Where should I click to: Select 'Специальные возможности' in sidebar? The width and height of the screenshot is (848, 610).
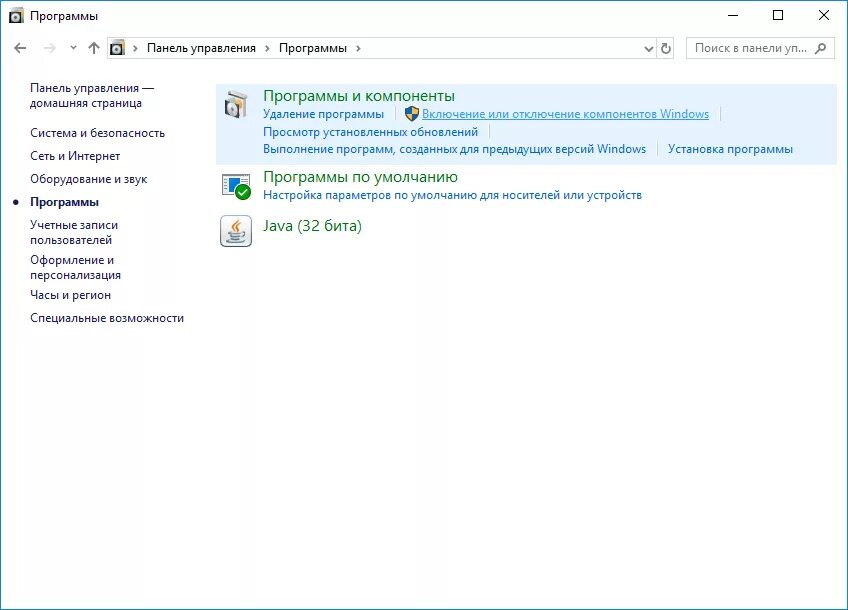tap(107, 318)
